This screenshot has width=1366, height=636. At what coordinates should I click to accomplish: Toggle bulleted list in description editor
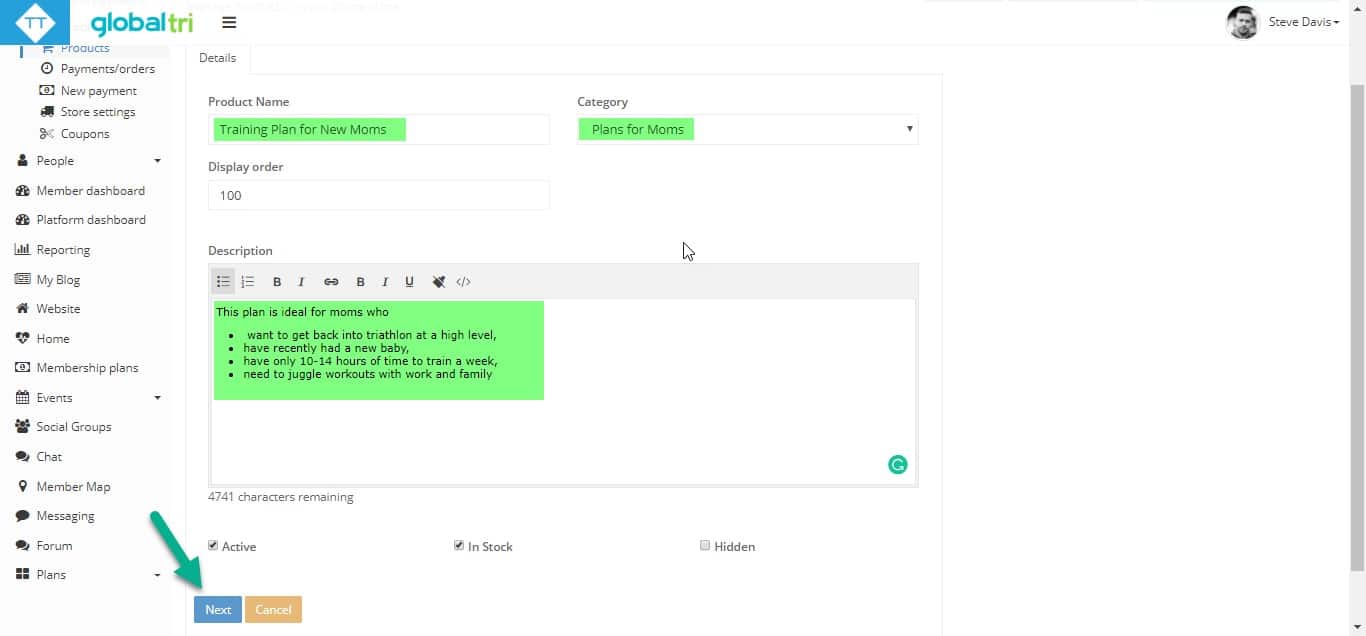click(224, 282)
